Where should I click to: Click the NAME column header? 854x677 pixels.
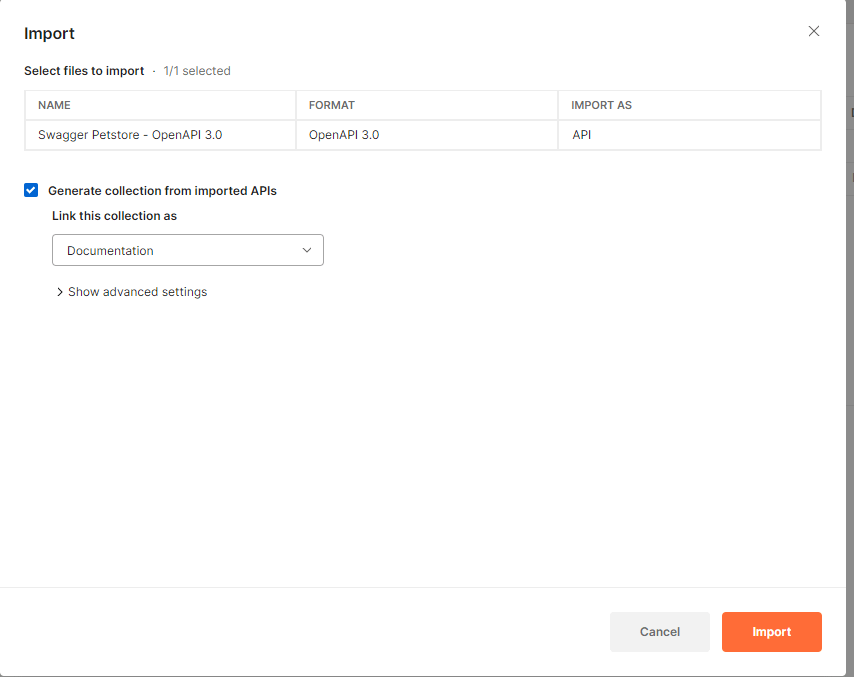[x=54, y=105]
